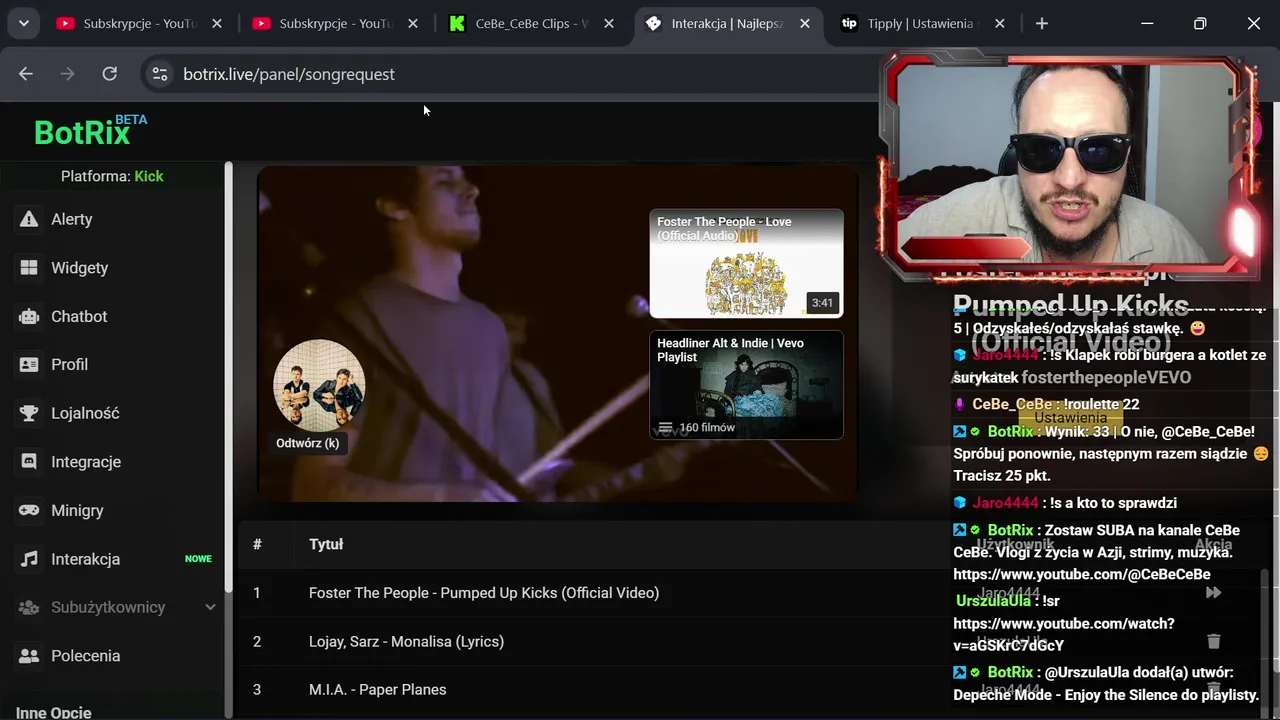Open the Minigry gamepad icon
Image resolution: width=1280 pixels, height=720 pixels.
pyautogui.click(x=29, y=510)
